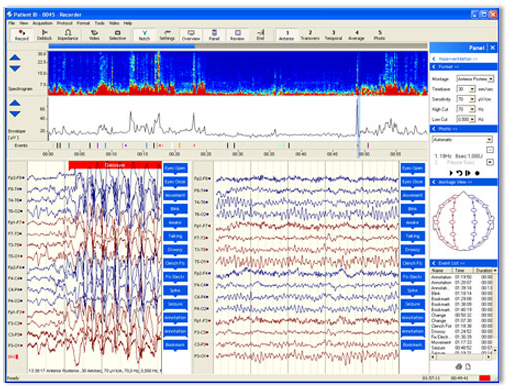The width and height of the screenshot is (510, 390).
Task: Select montage 5 Photic in toolbar
Action: tap(379, 35)
